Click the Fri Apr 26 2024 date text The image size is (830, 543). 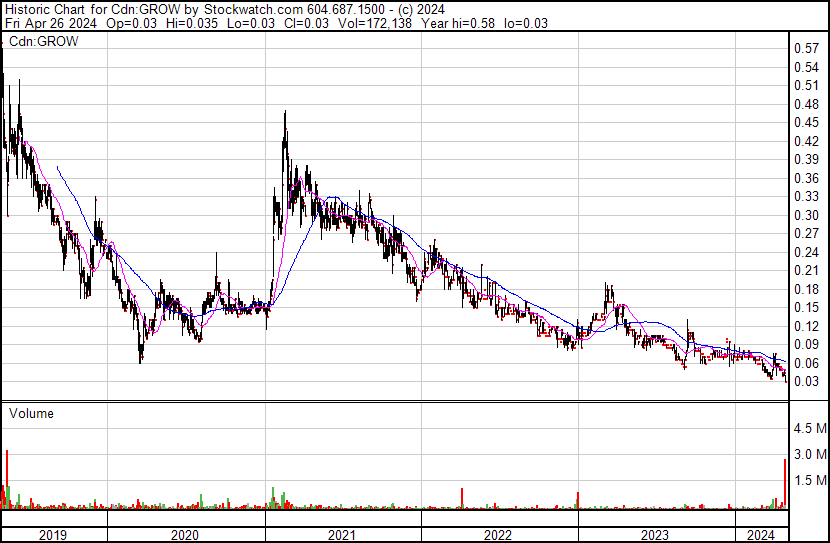(51, 23)
